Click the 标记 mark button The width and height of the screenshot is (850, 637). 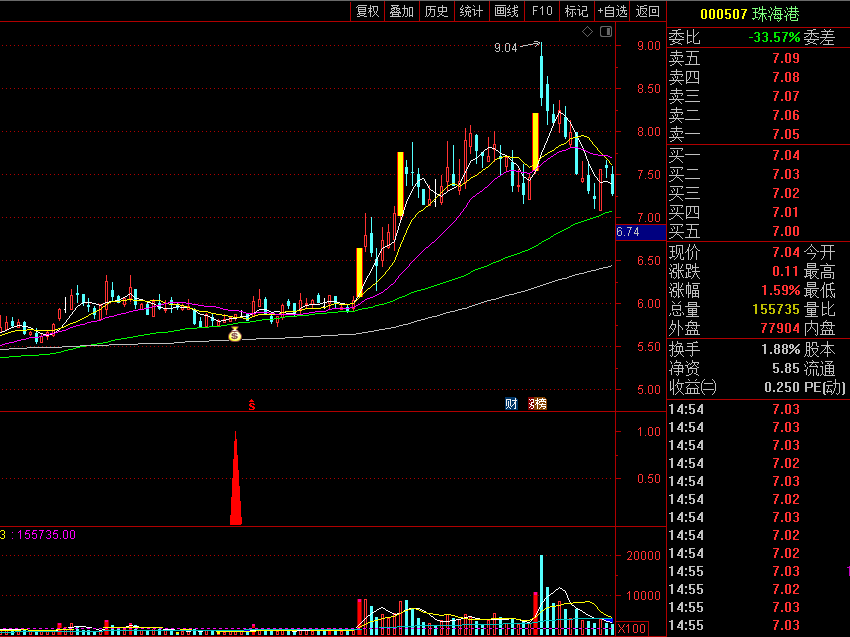576,11
